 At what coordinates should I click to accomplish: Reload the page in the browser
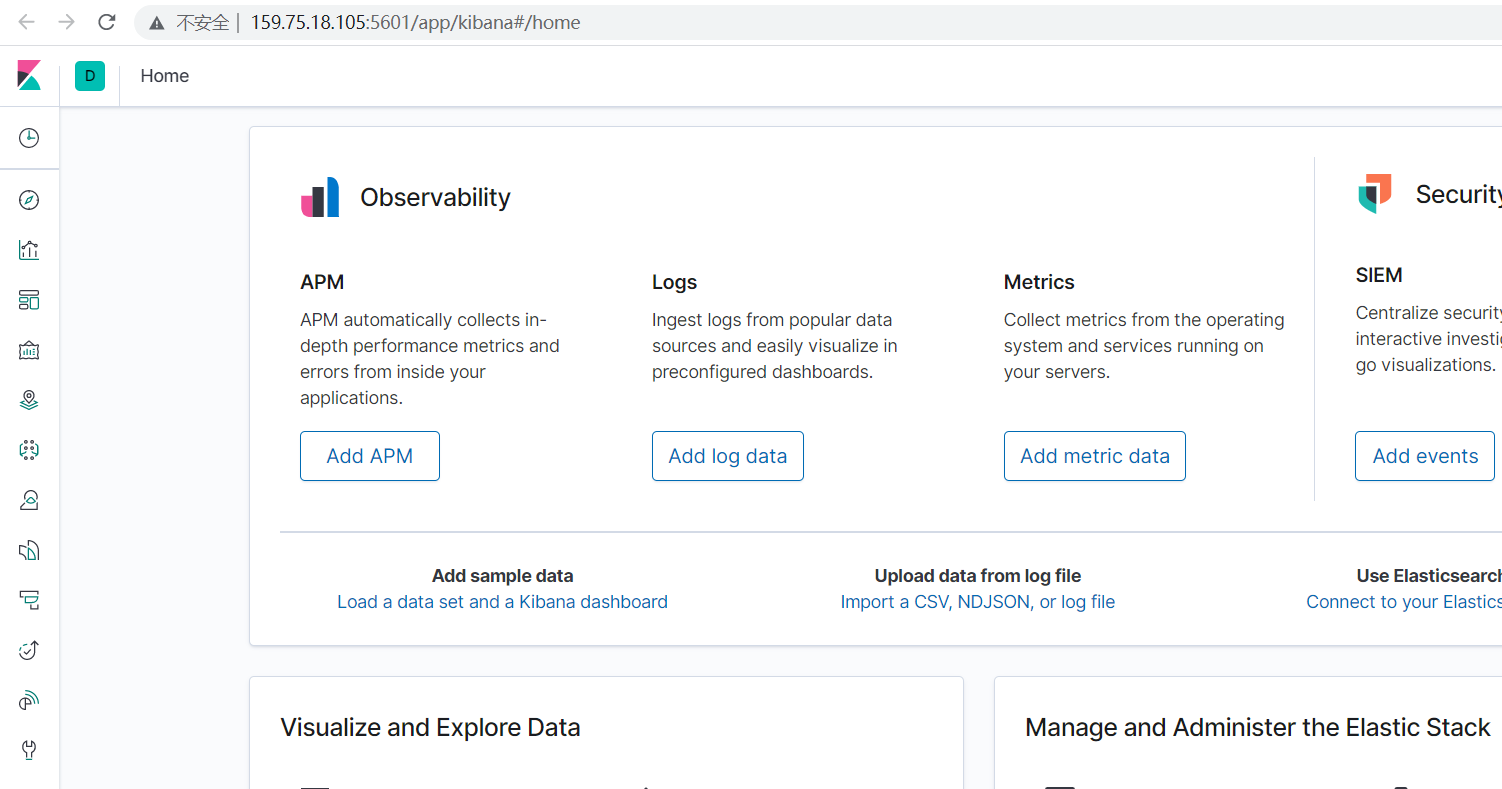(106, 22)
